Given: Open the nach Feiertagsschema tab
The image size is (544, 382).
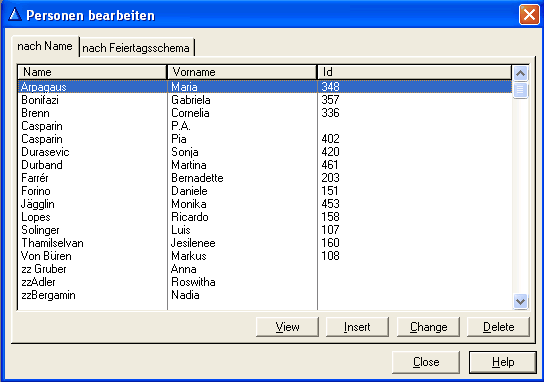Looking at the screenshot, I should coord(136,48).
